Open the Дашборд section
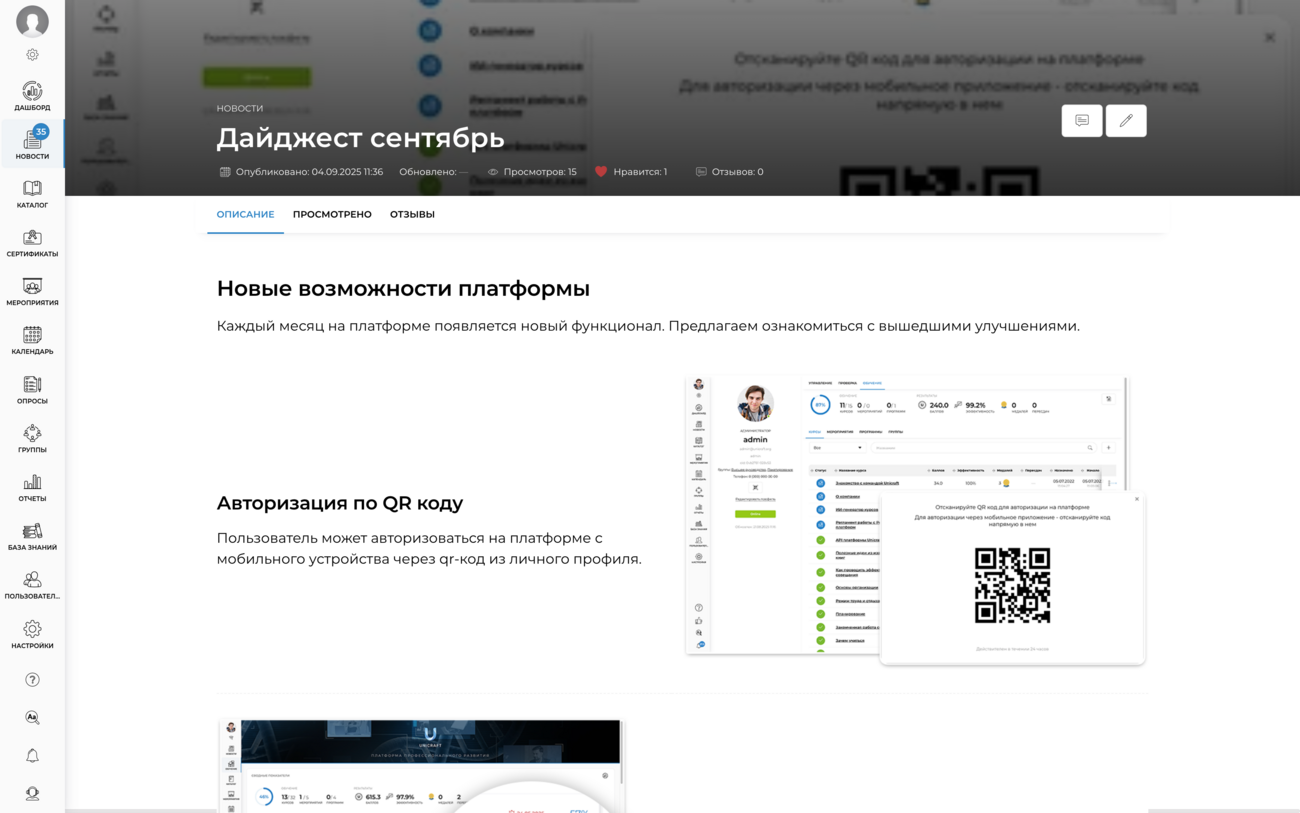Image resolution: width=1300 pixels, height=813 pixels. 32,96
